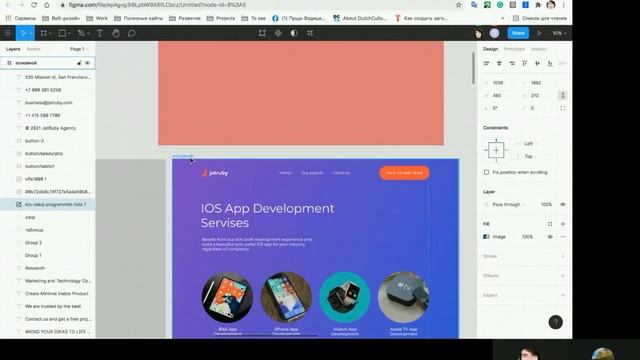Viewport: 640px width, 360px height.
Task: Open the shape tools dropdown arrow
Action: pos(69,33)
